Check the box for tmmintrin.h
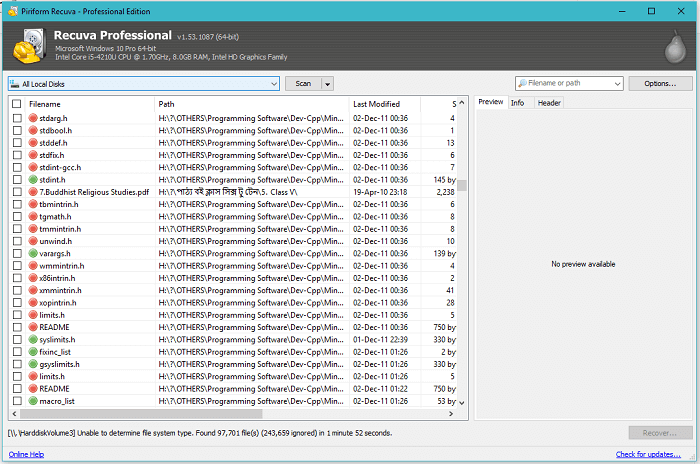700x464 pixels. [17, 229]
